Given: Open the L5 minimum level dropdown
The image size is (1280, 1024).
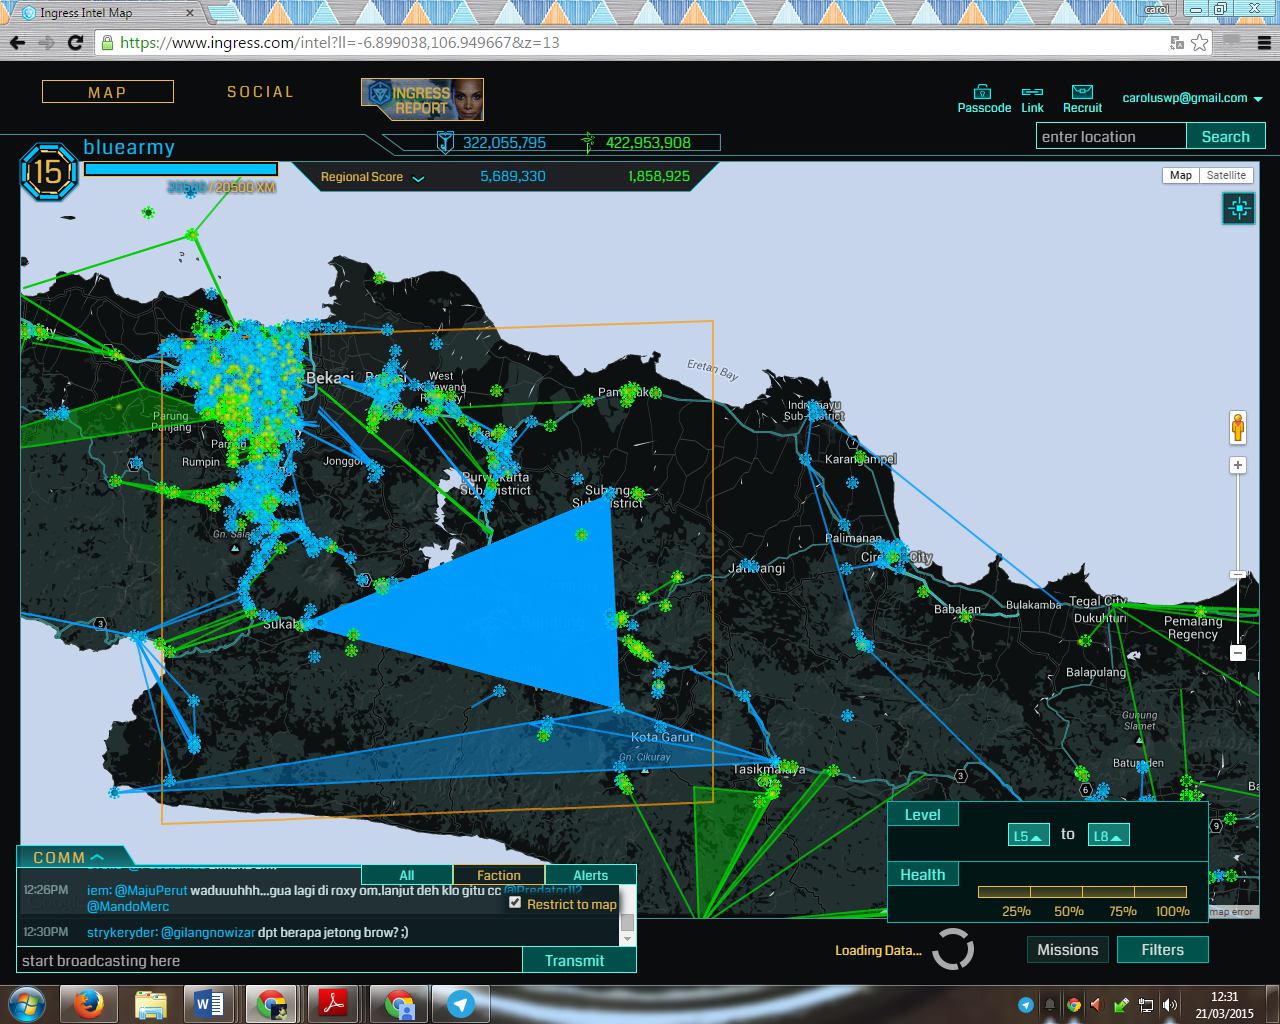Looking at the screenshot, I should tap(1029, 835).
